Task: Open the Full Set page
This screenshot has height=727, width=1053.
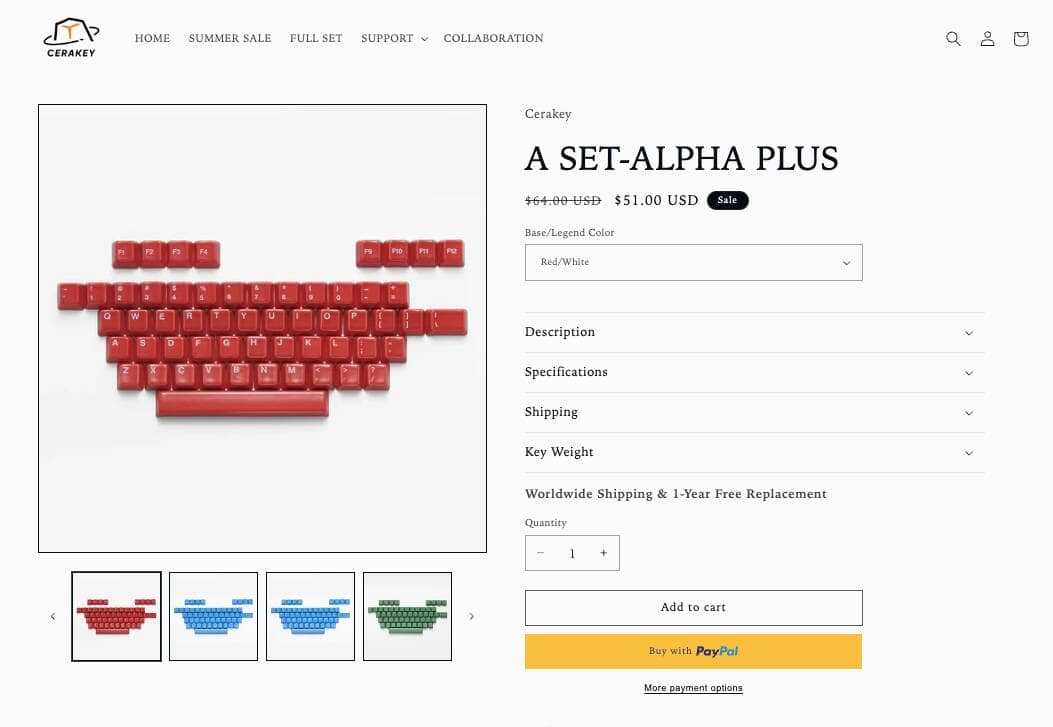Action: click(x=316, y=39)
